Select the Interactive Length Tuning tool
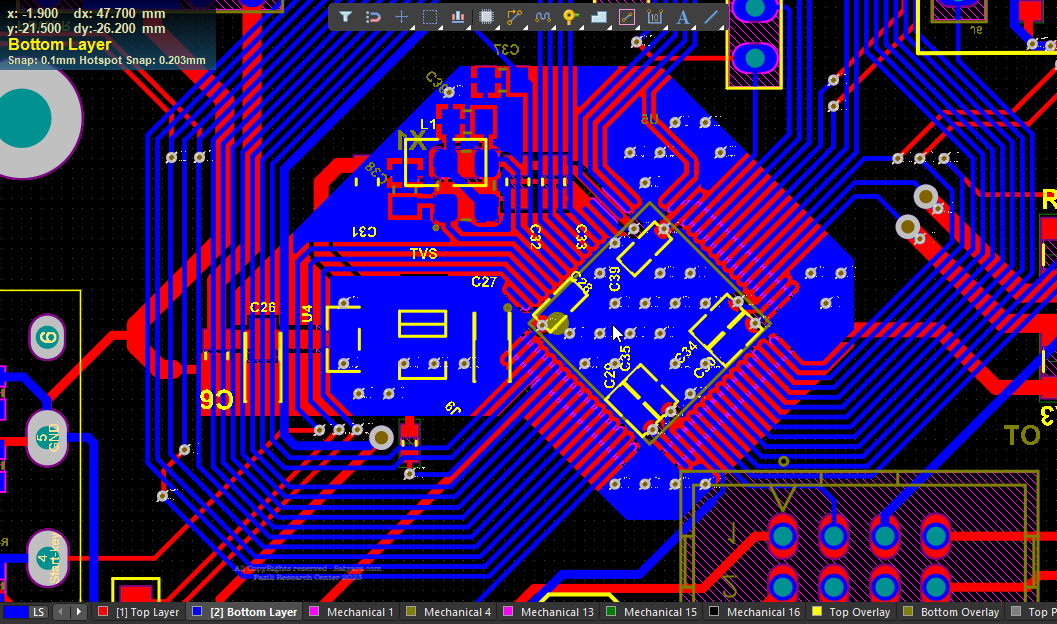The height and width of the screenshot is (624, 1057). [x=543, y=17]
